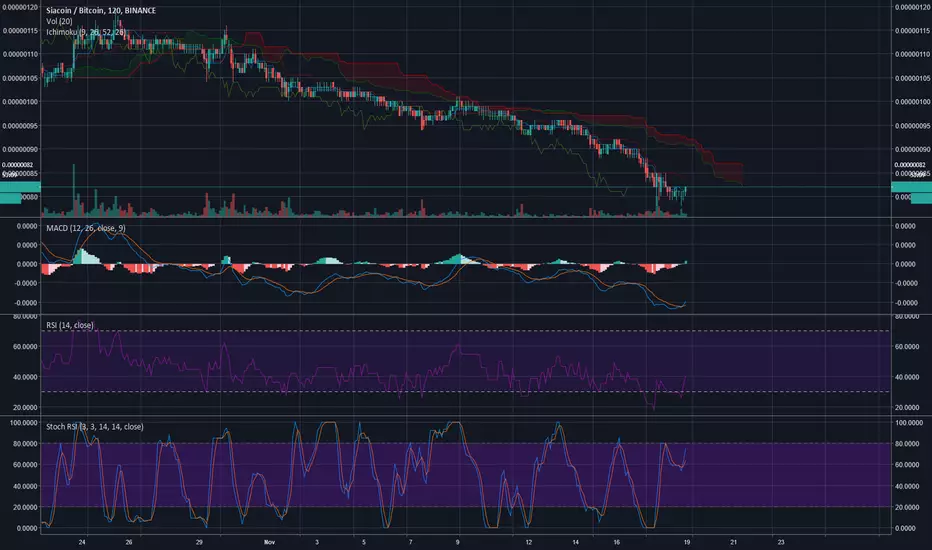Click 0.00000090 on the left-hand price scale
The width and height of the screenshot is (932, 550).
[x=20, y=150]
